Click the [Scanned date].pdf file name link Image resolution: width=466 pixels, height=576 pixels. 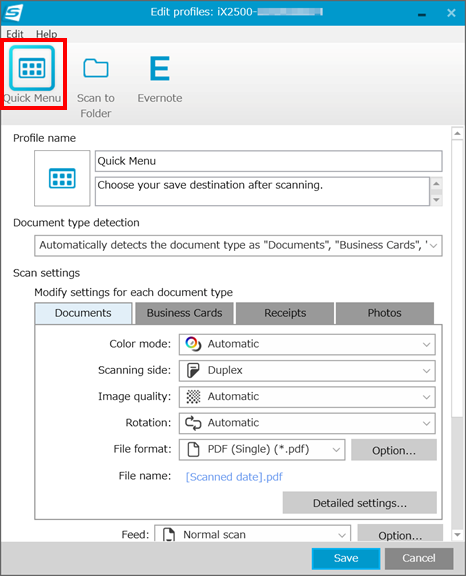234,477
